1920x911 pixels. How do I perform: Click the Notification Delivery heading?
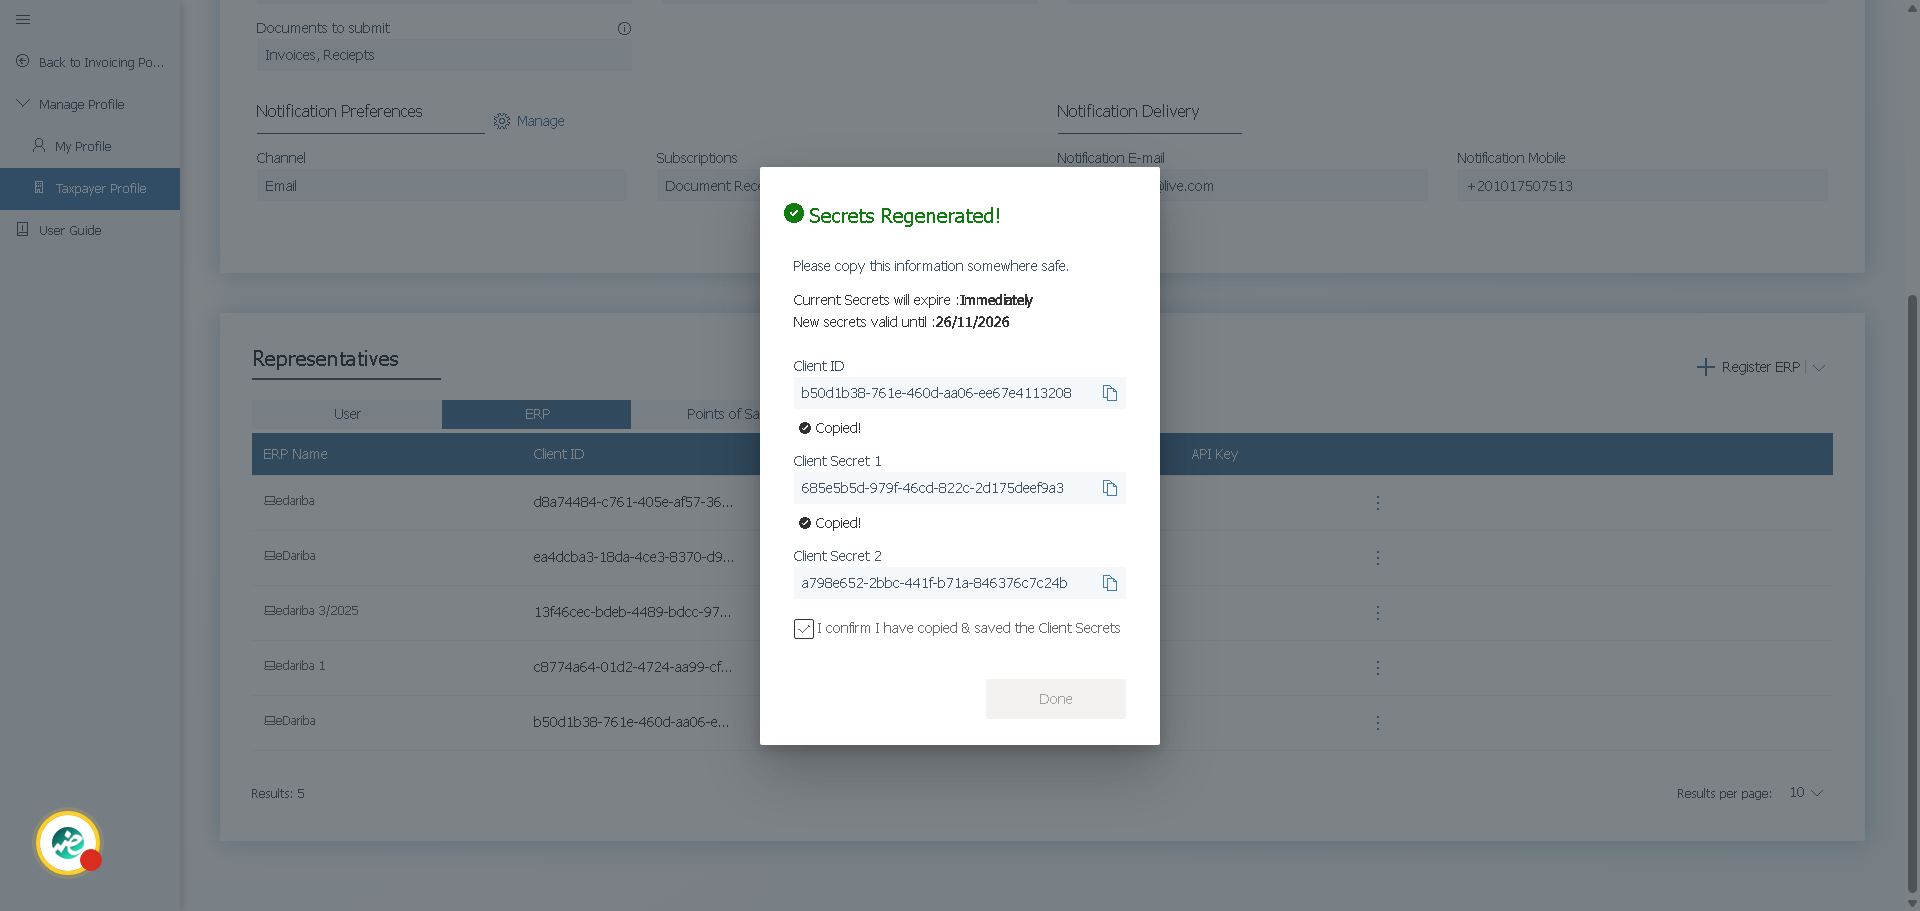pos(1128,111)
